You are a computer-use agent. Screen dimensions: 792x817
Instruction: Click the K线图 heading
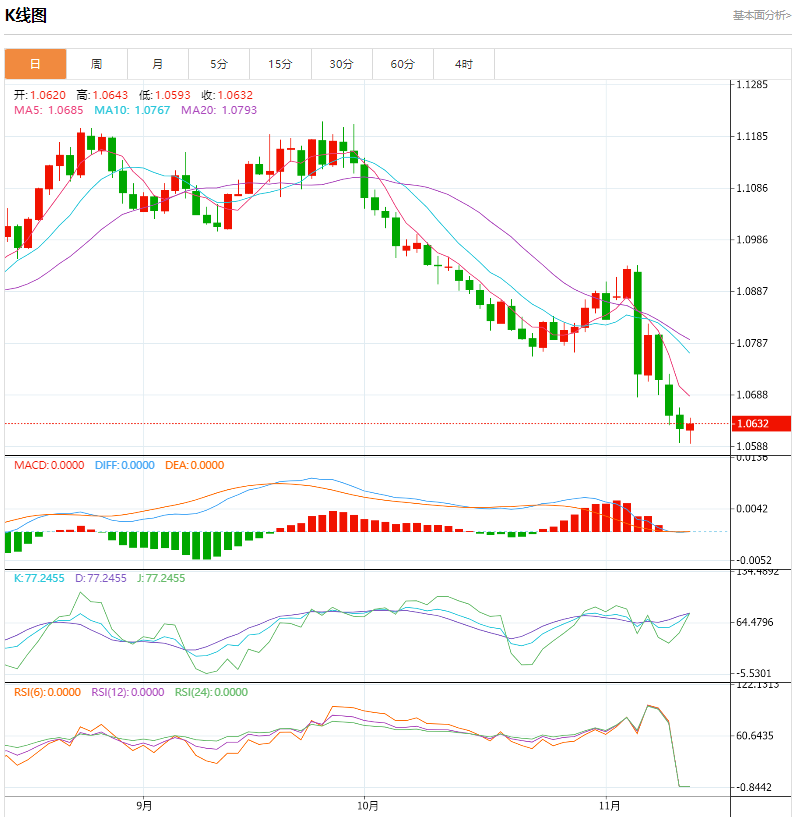pyautogui.click(x=26, y=15)
